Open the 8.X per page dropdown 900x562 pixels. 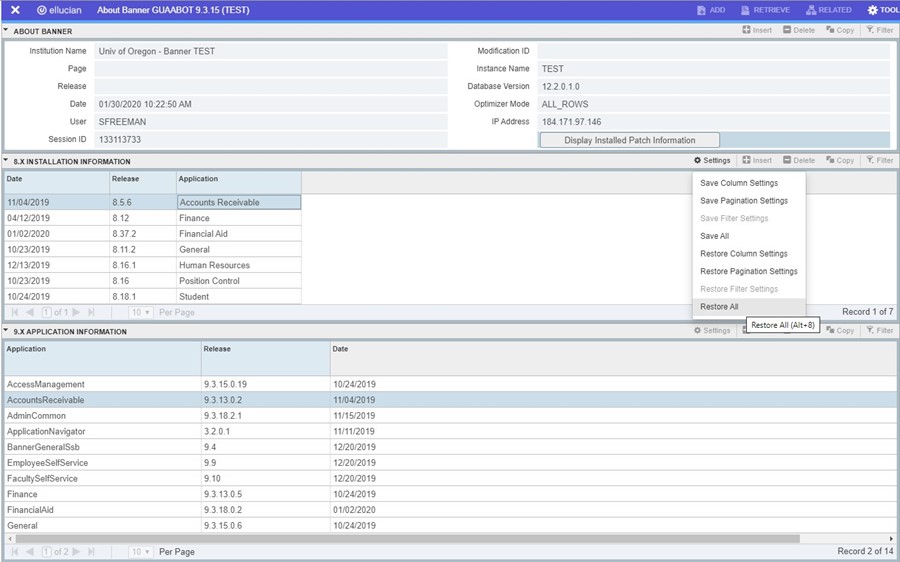140,312
